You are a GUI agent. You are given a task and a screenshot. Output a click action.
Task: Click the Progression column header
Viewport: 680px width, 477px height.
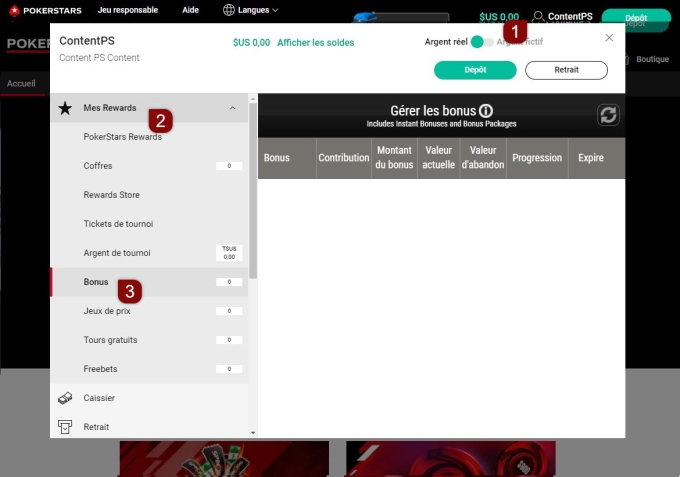click(x=537, y=158)
